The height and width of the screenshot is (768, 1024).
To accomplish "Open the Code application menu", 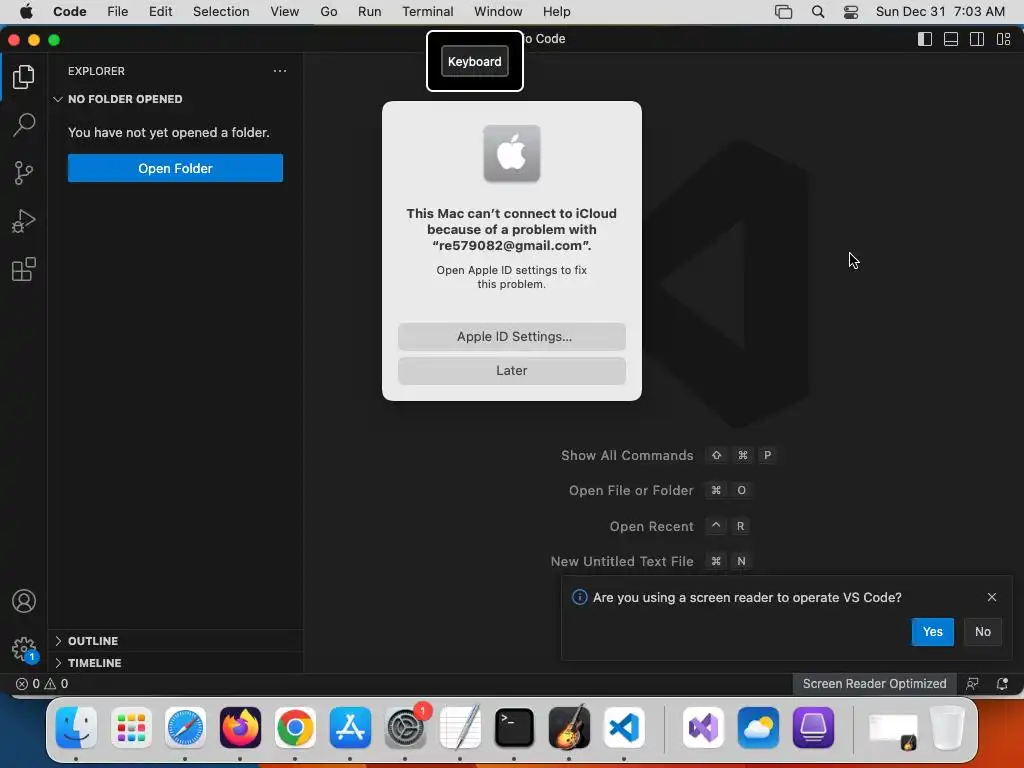I will 70,12.
